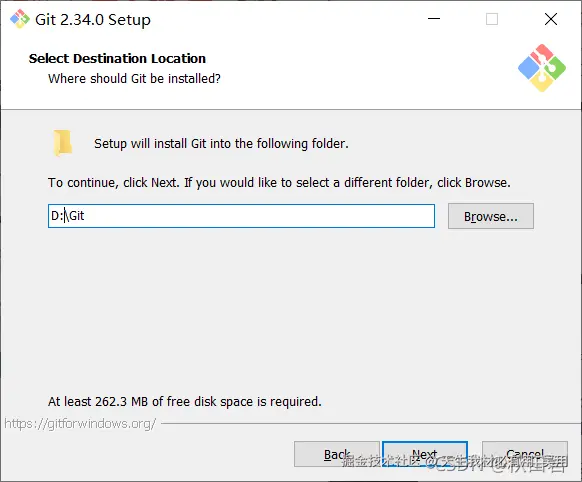
Task: Cancel the Git installation
Action: (525, 454)
